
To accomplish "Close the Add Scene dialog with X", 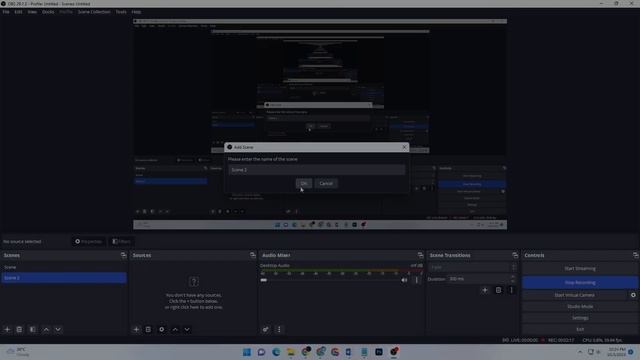I will 404,147.
